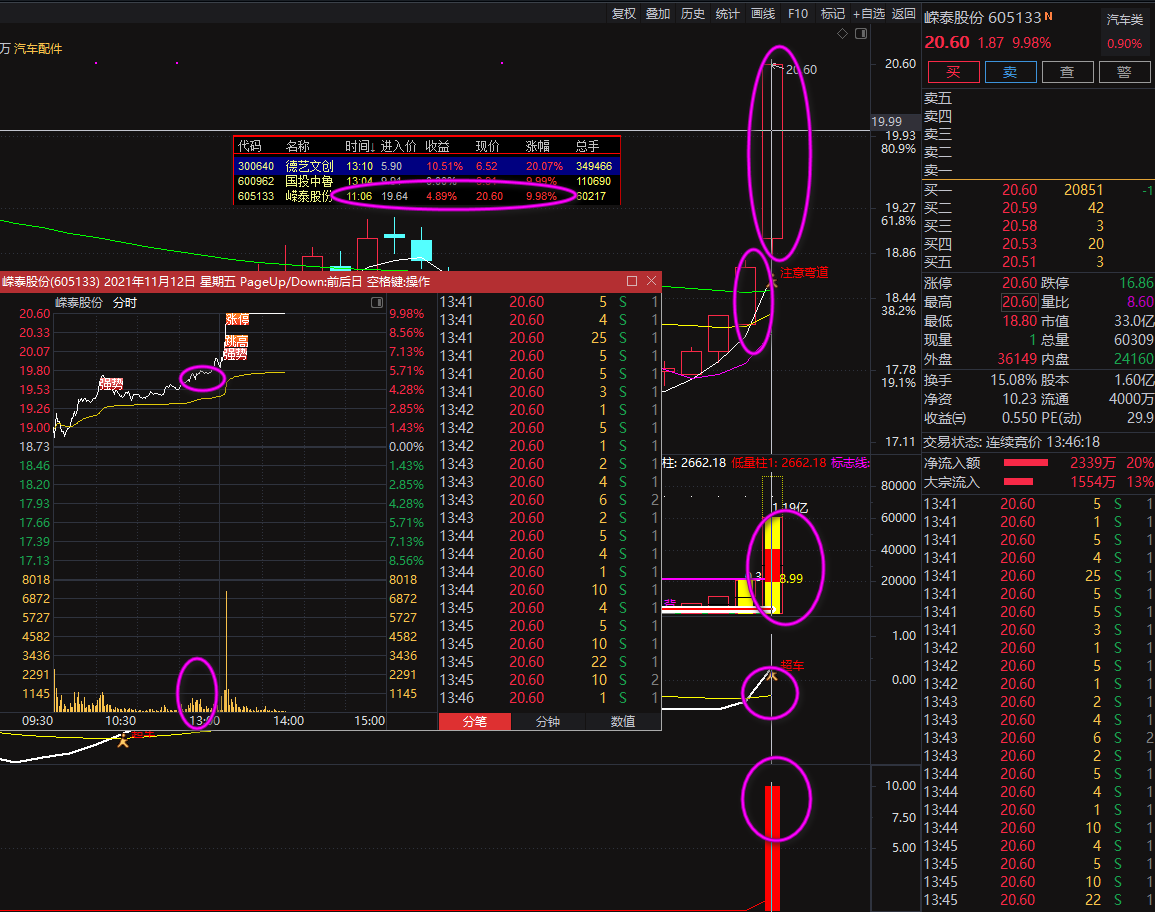Click the 现价 column header
The image size is (1155, 912).
tap(488, 146)
